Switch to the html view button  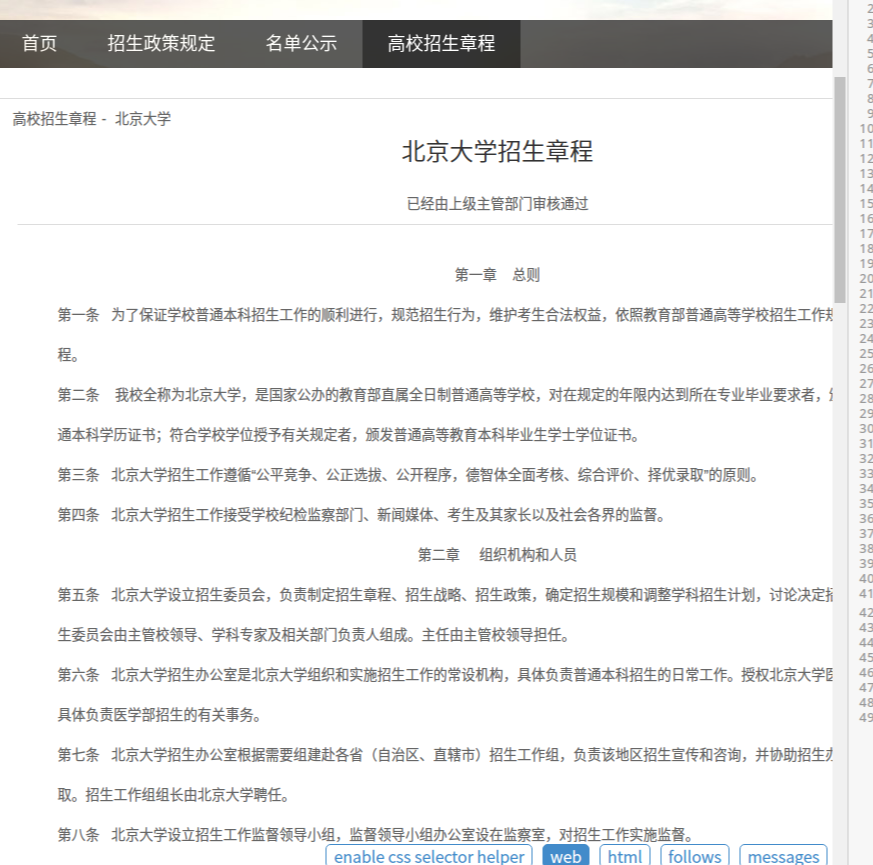[x=625, y=856]
